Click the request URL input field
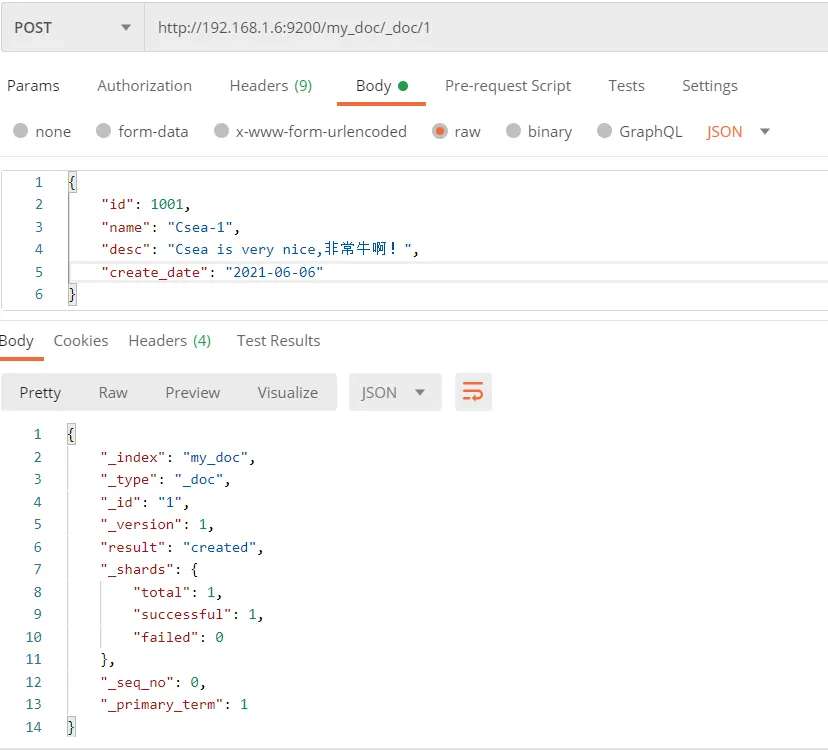This screenshot has height=755, width=828. click(x=480, y=28)
